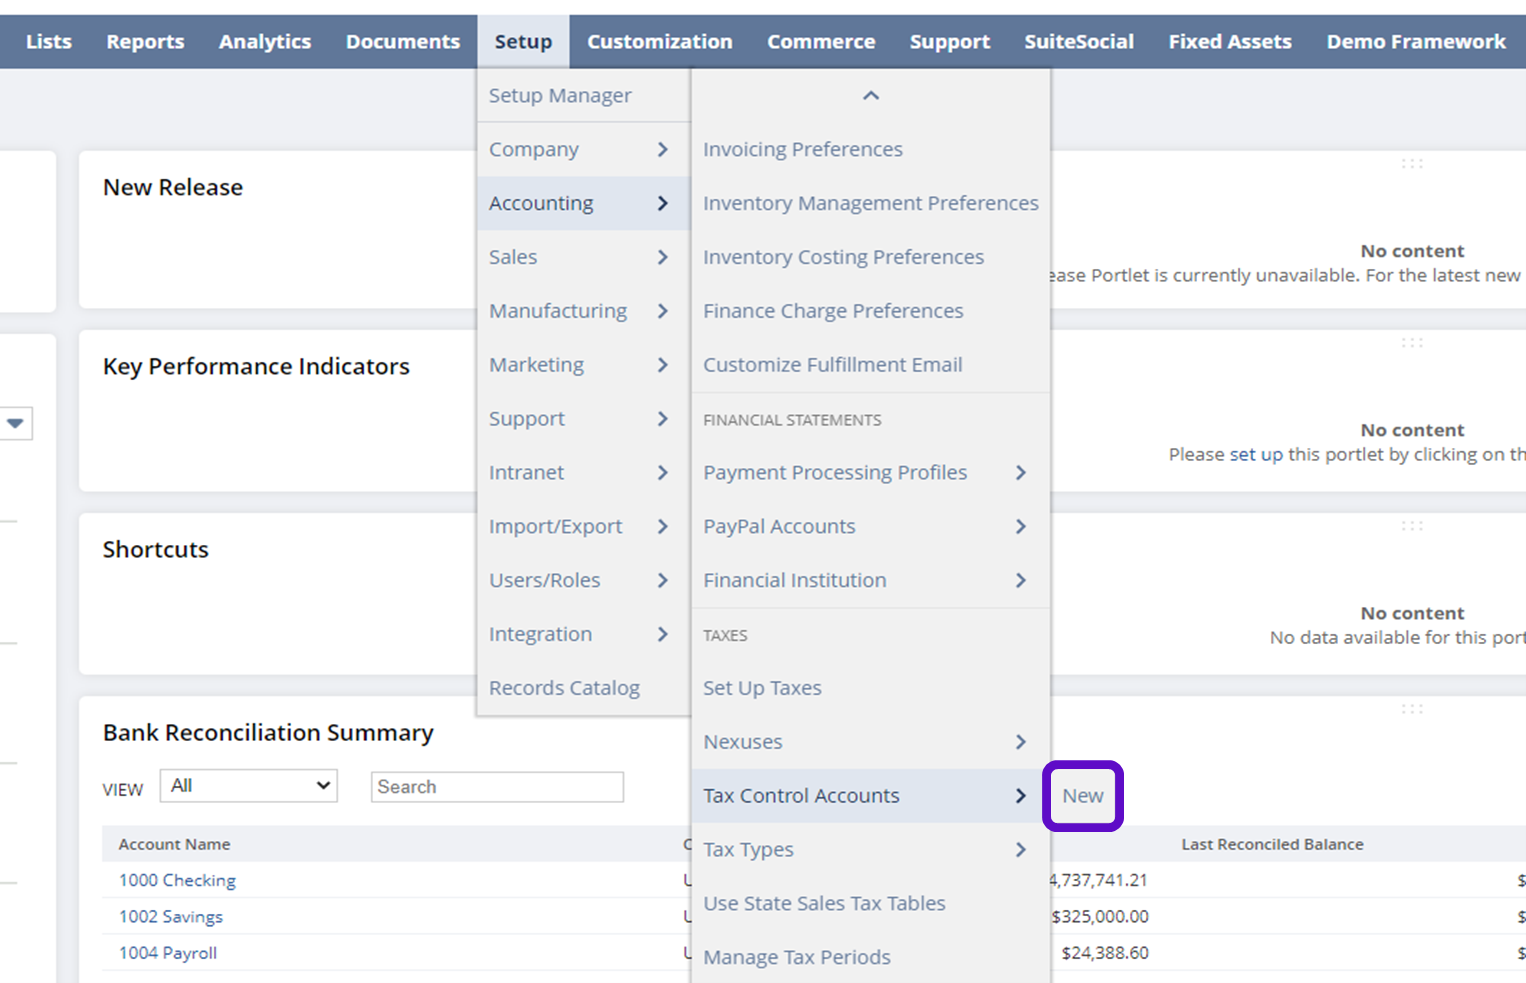1526x983 pixels.
Task: Click the drag handle on Key Performance Indicators portlet
Action: [1411, 343]
